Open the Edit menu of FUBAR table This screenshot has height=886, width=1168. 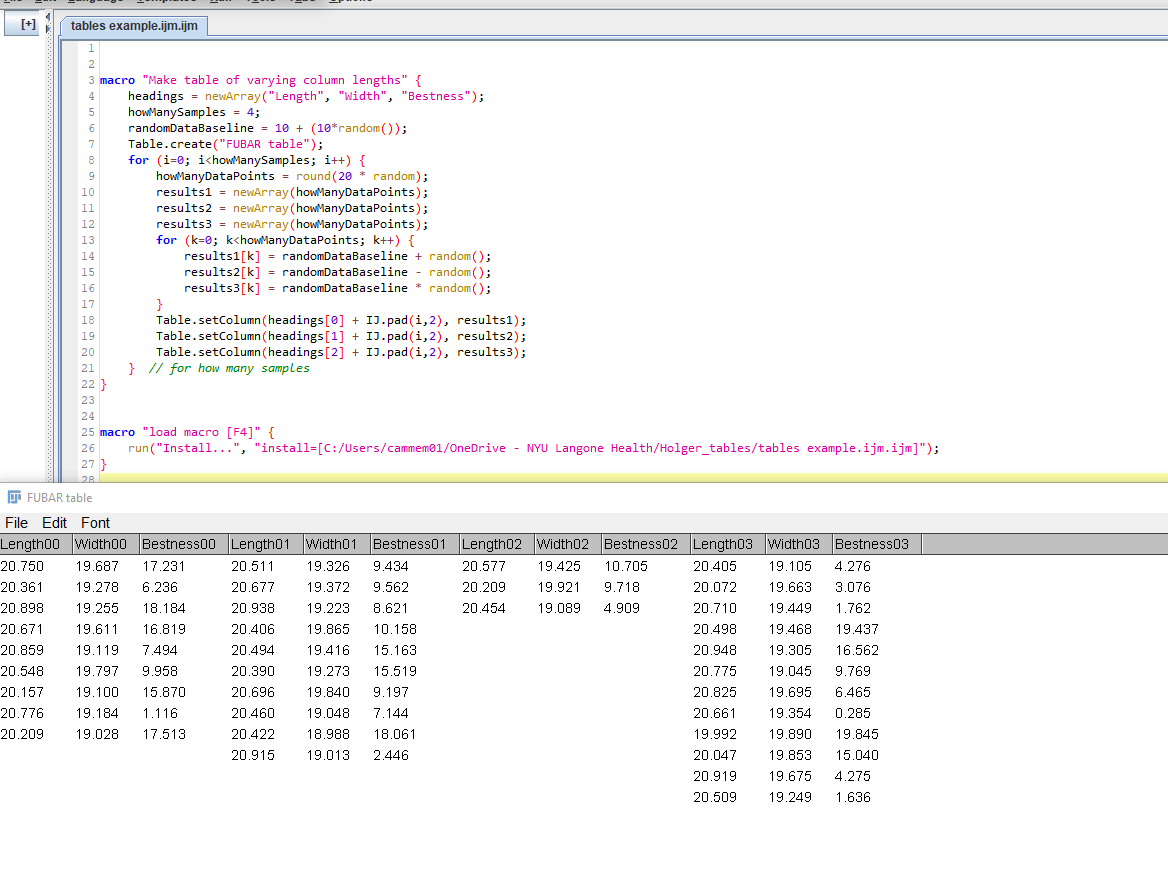[54, 523]
